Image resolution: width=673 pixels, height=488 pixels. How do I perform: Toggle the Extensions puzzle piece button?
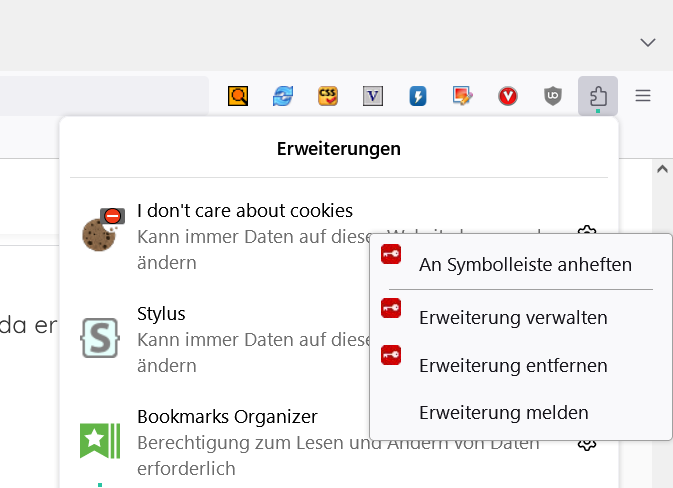click(x=598, y=96)
